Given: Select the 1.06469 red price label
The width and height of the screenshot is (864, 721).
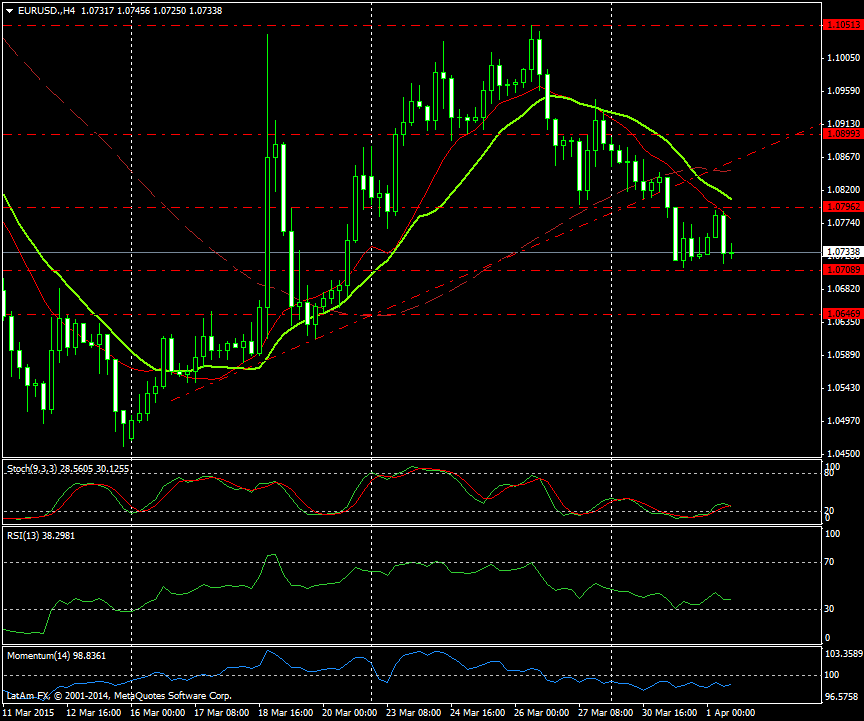Looking at the screenshot, I should coord(838,314).
